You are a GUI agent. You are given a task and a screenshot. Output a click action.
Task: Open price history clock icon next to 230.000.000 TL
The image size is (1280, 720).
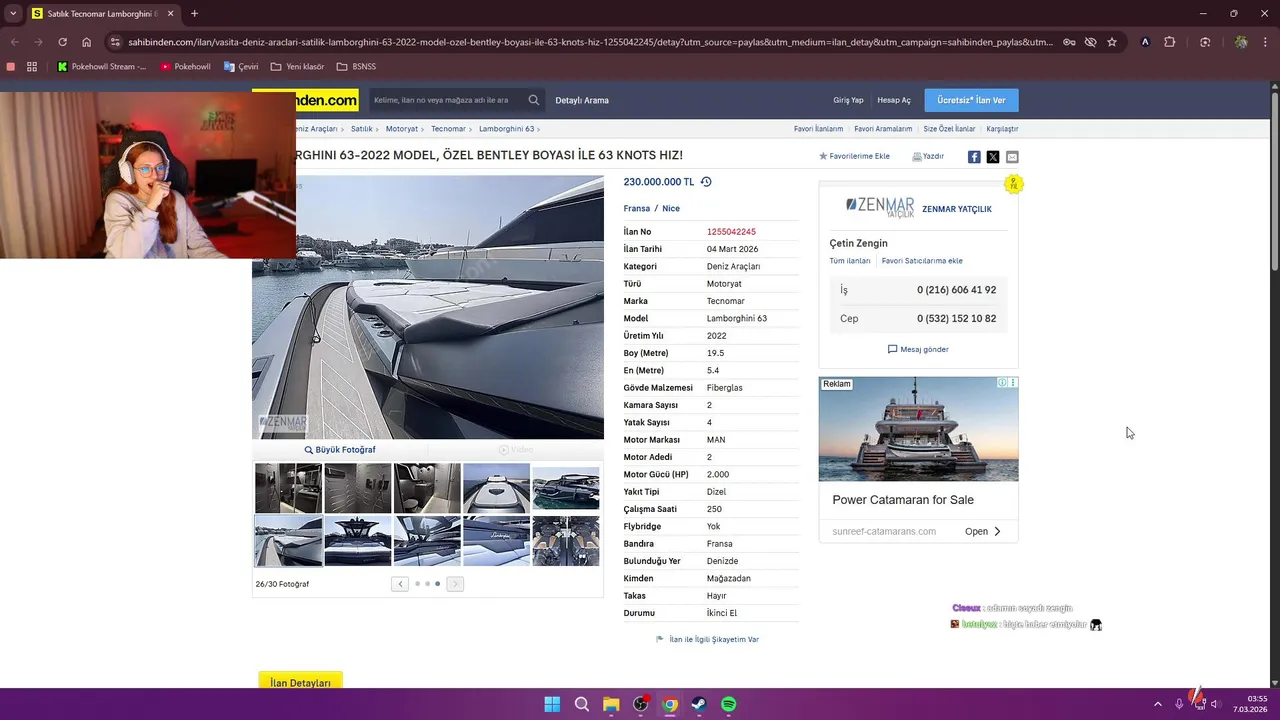[706, 182]
